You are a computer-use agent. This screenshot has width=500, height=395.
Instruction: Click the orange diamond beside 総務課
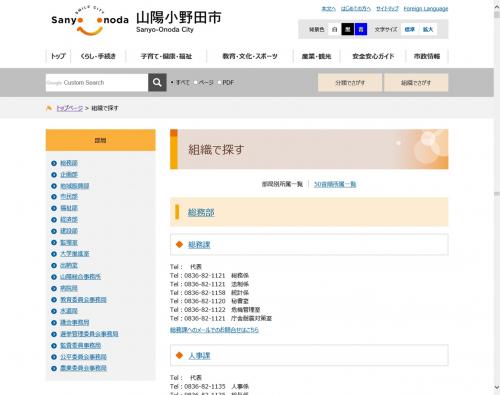coord(179,245)
